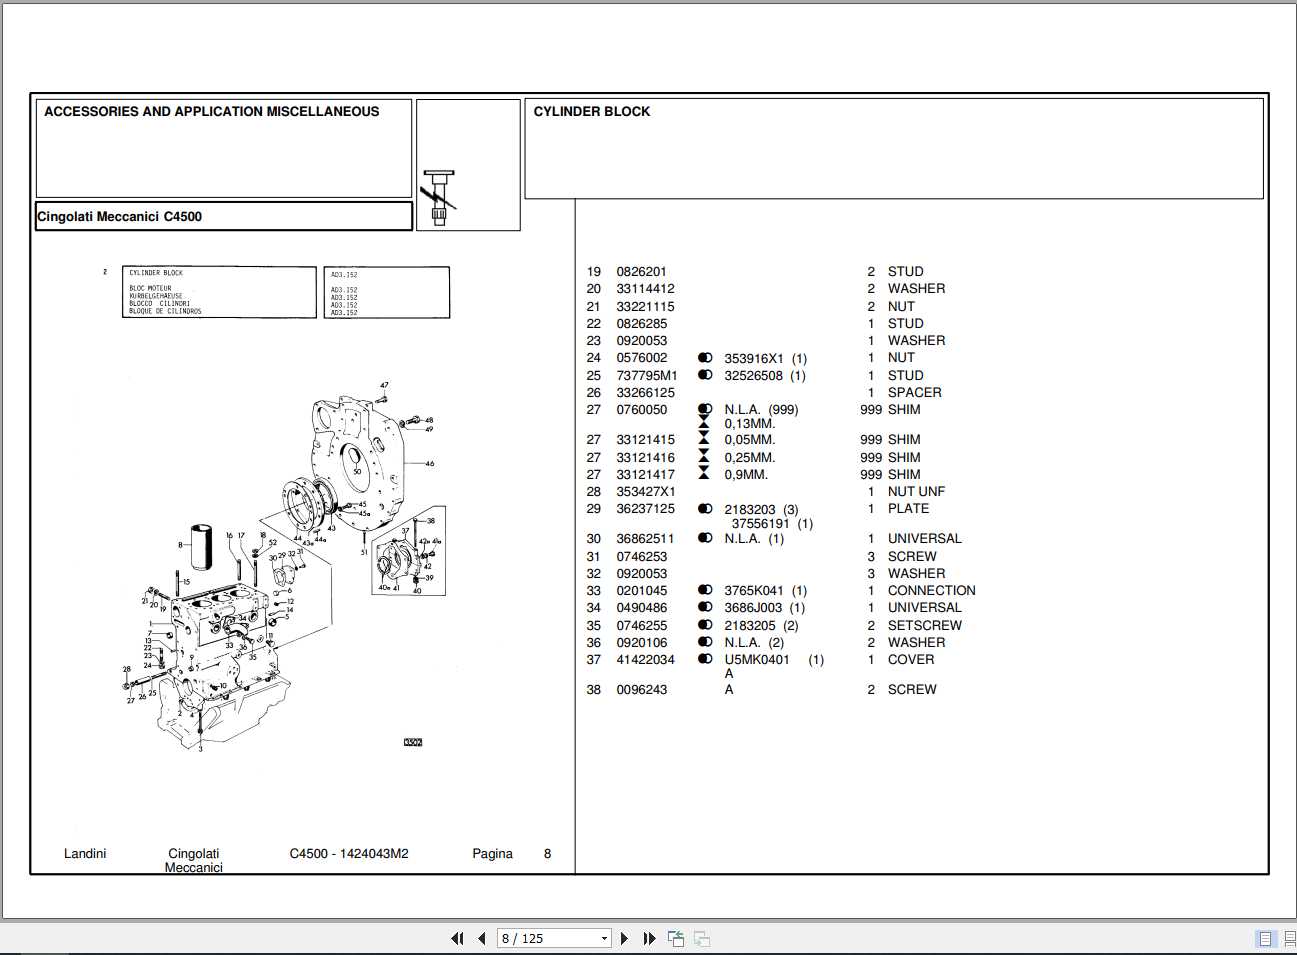Select the single page layout icon
Screen dimensions: 1297x955
1263,938
